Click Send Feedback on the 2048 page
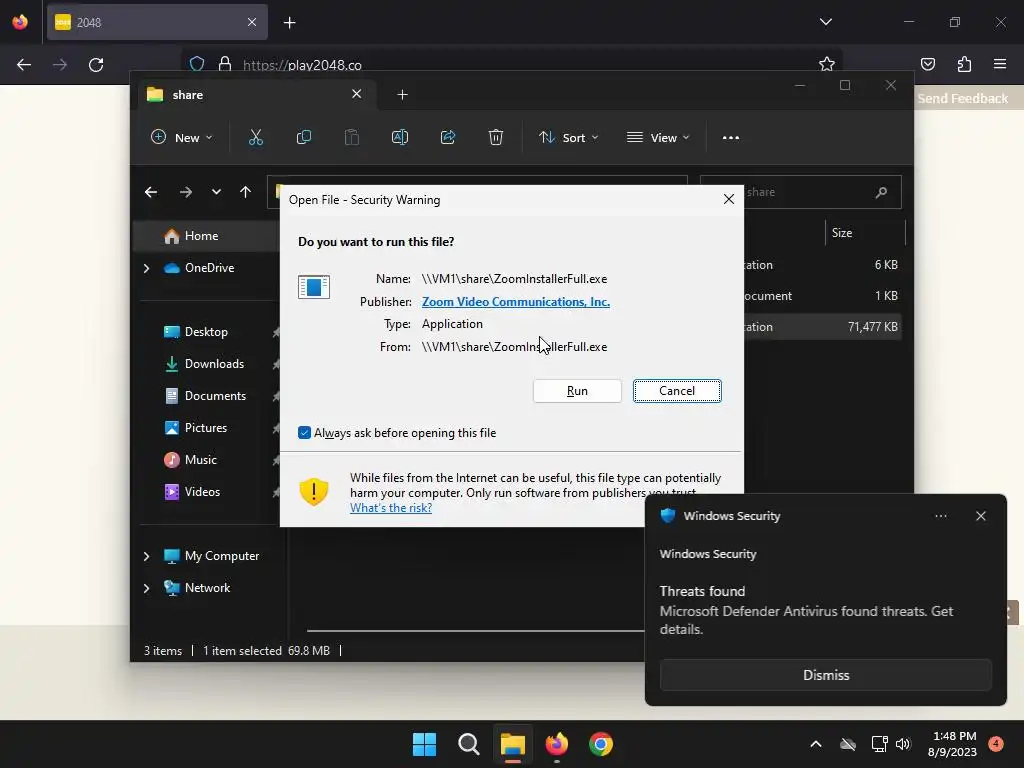The height and width of the screenshot is (768, 1024). coord(963,99)
